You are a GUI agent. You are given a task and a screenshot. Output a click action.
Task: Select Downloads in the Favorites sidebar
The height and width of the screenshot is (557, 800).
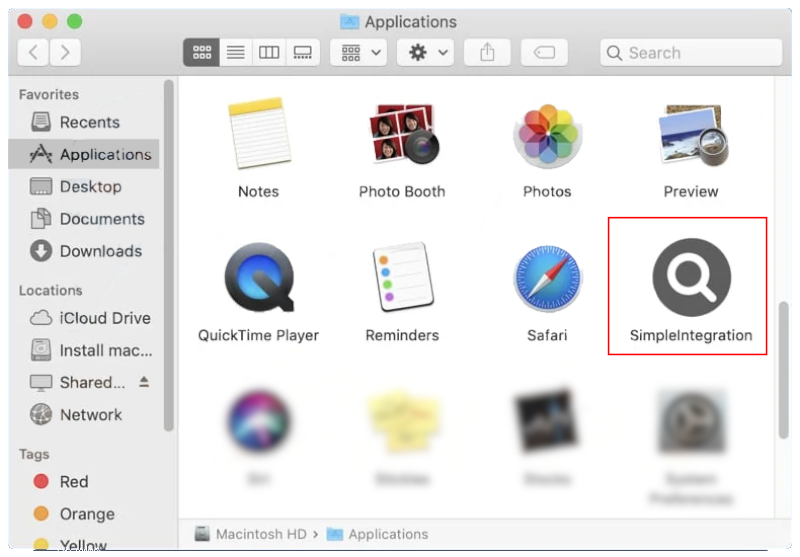100,251
